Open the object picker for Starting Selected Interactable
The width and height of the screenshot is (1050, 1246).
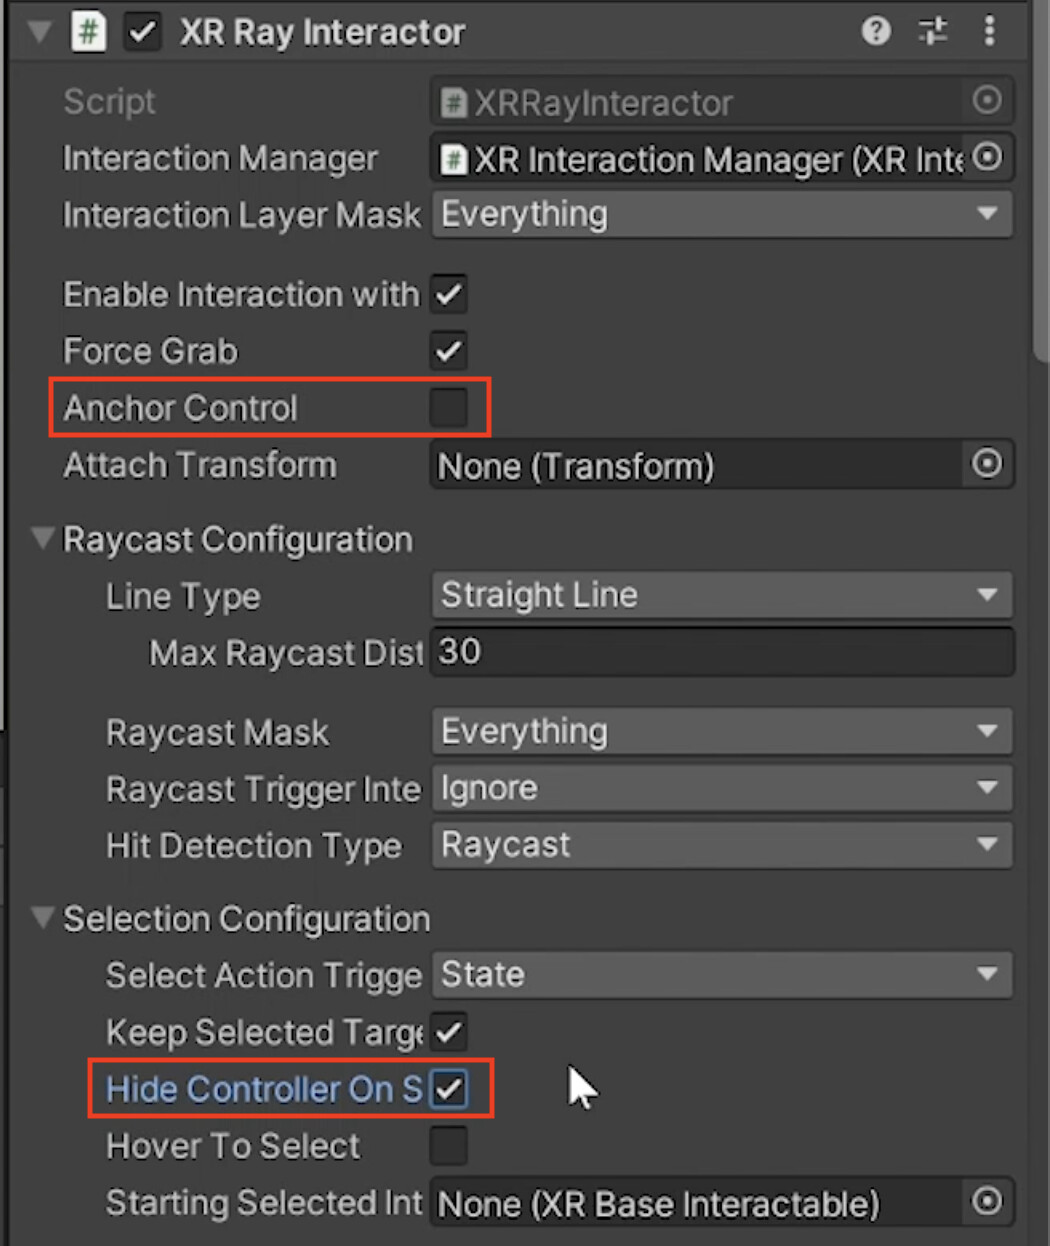pos(987,1203)
